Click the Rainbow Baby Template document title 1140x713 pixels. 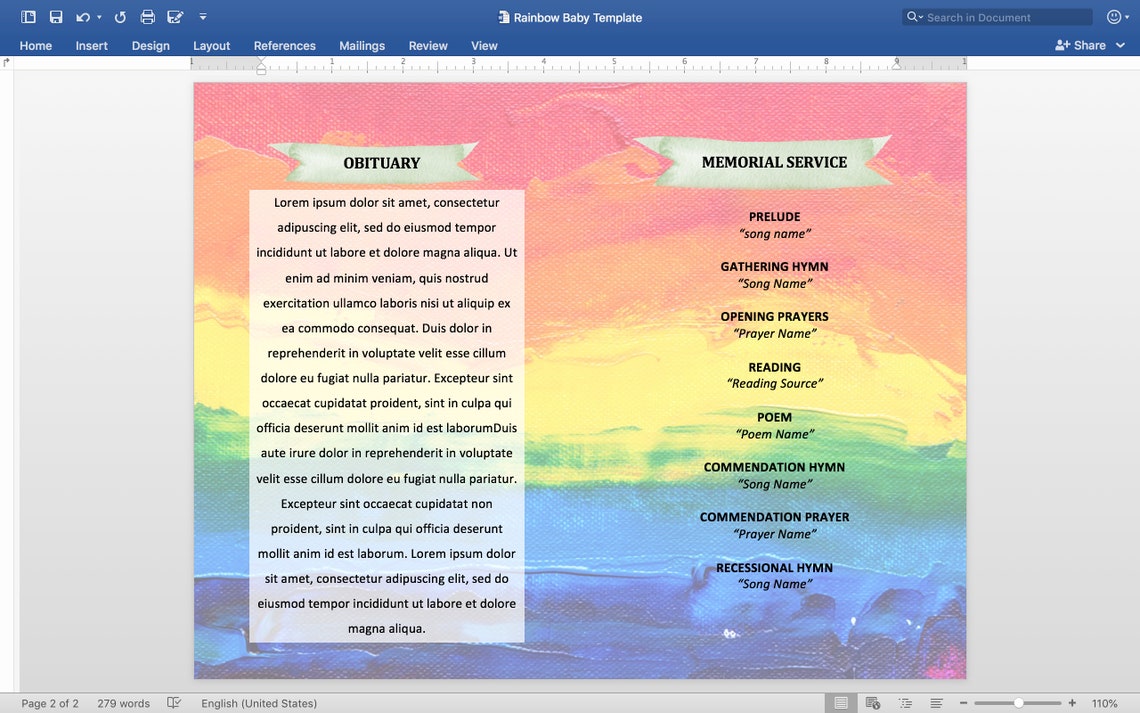click(577, 17)
